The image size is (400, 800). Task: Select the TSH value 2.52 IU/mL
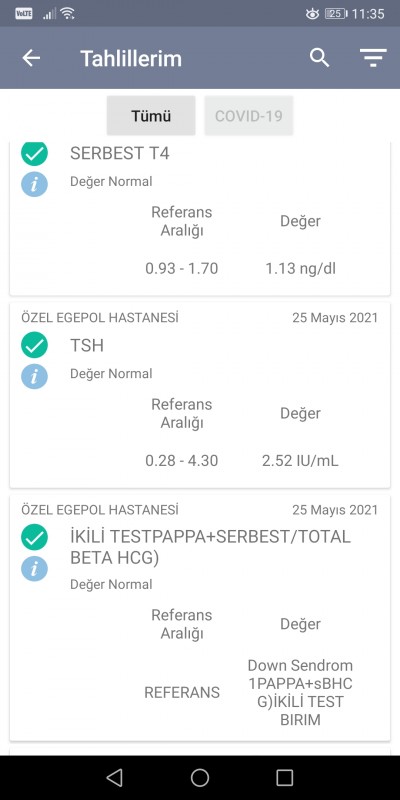click(300, 461)
